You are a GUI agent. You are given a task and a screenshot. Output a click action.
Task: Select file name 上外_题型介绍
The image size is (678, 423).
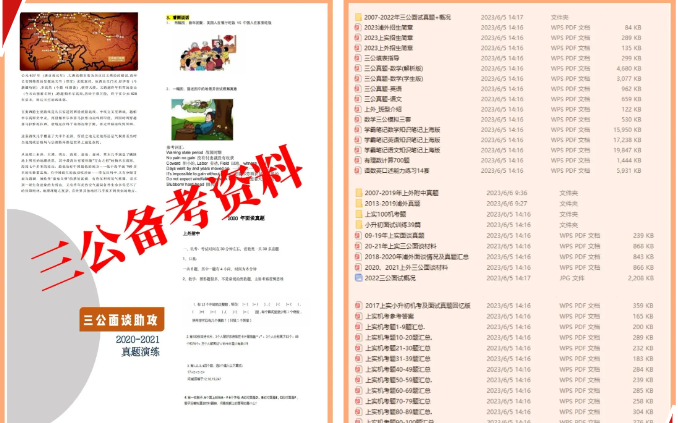(x=383, y=109)
